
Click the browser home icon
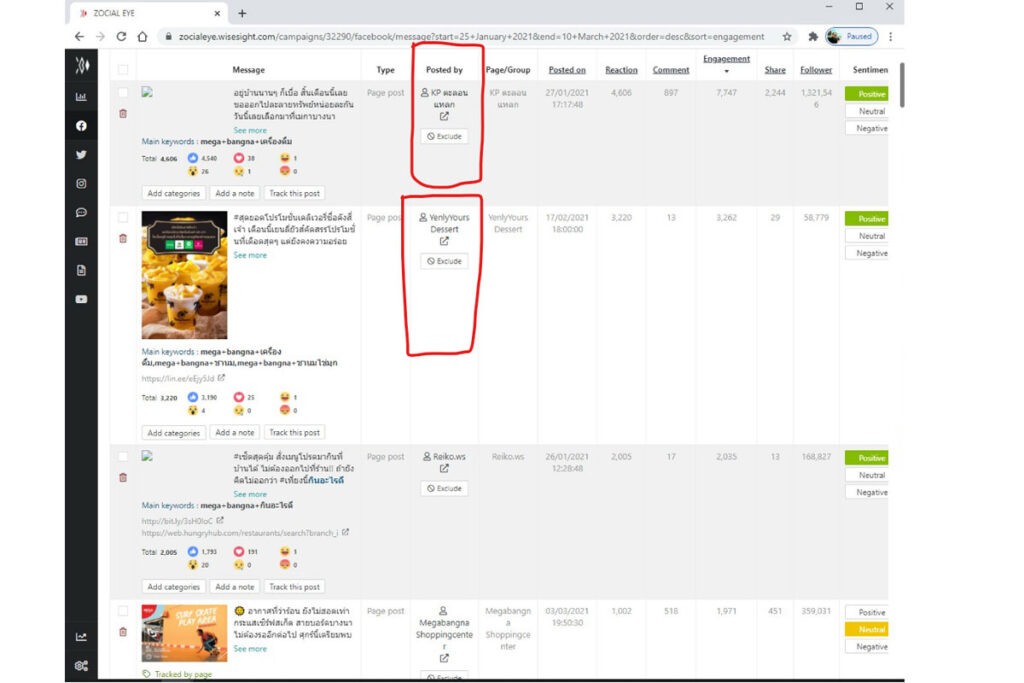[142, 37]
